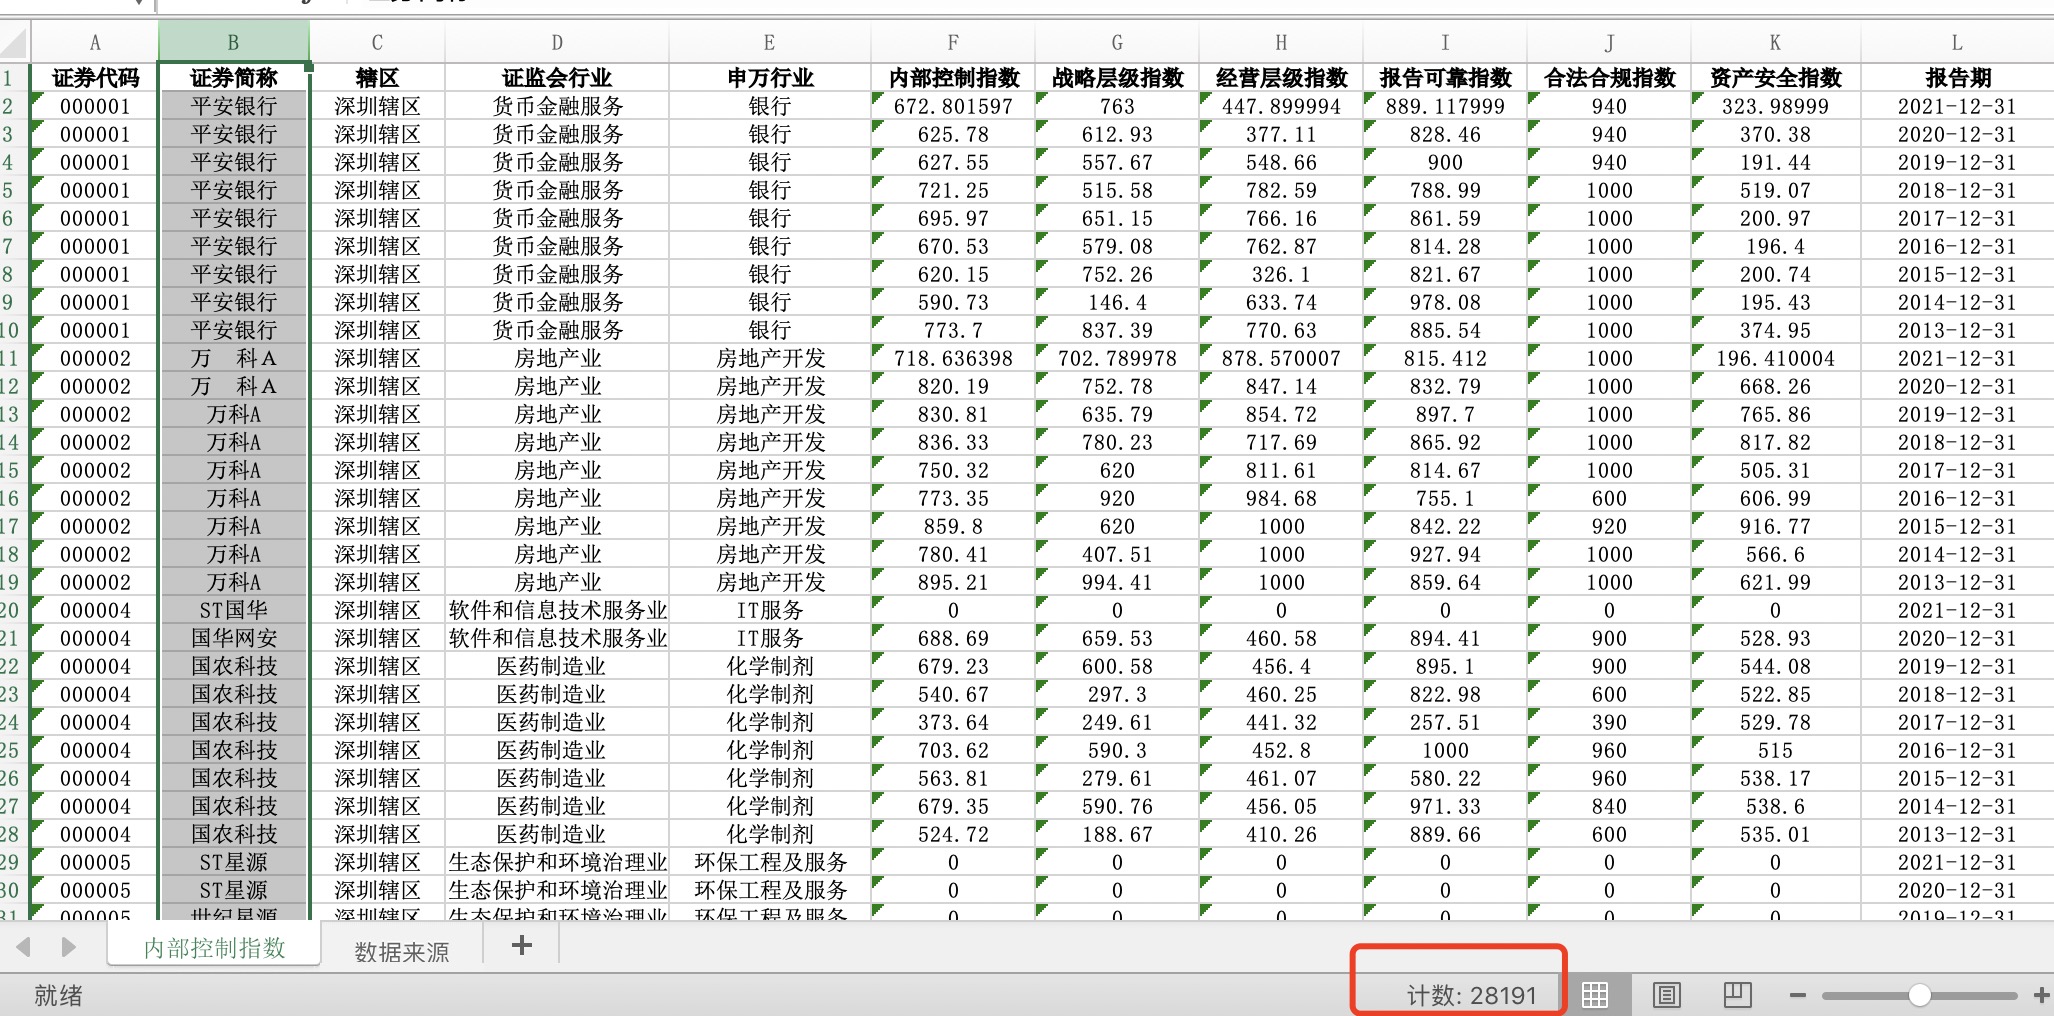Select cell with value 984.68
Screen dimensions: 2054x1016
click(1281, 498)
